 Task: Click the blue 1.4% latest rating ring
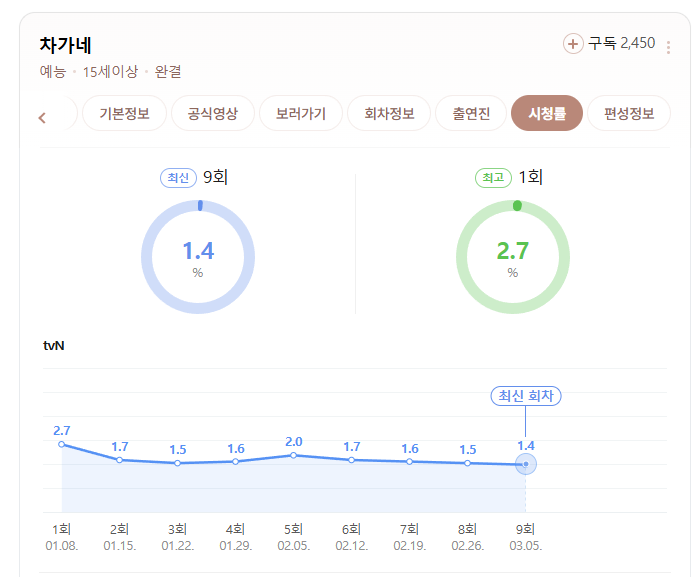pos(198,257)
